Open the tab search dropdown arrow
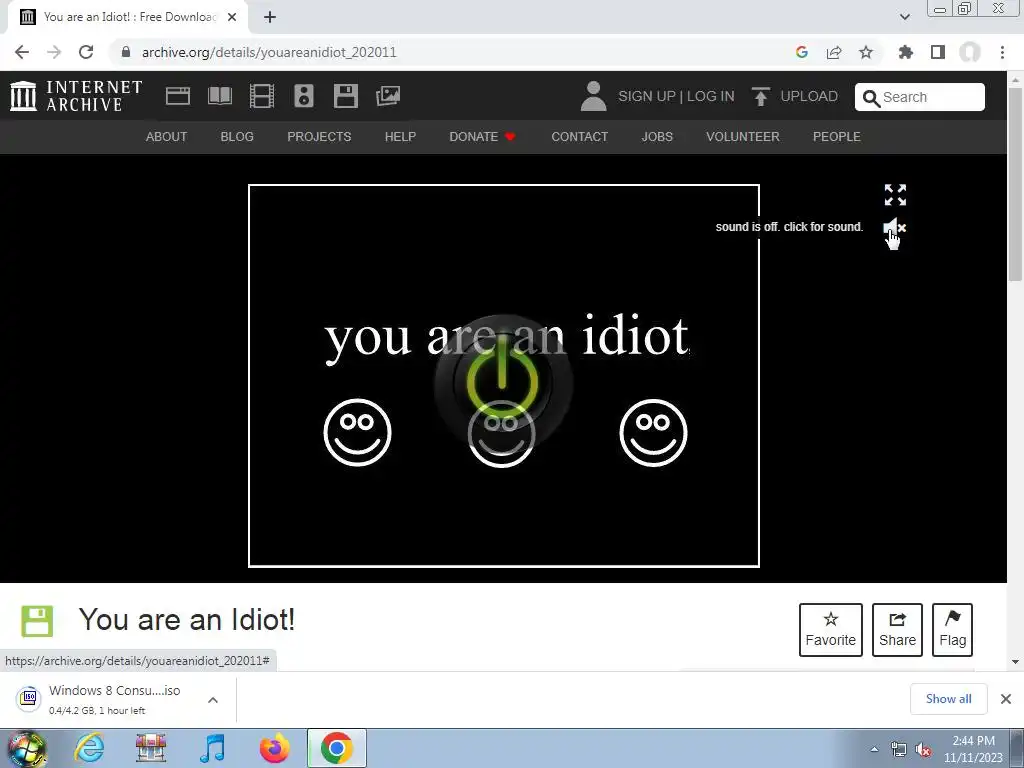Image resolution: width=1024 pixels, height=768 pixels. [904, 17]
